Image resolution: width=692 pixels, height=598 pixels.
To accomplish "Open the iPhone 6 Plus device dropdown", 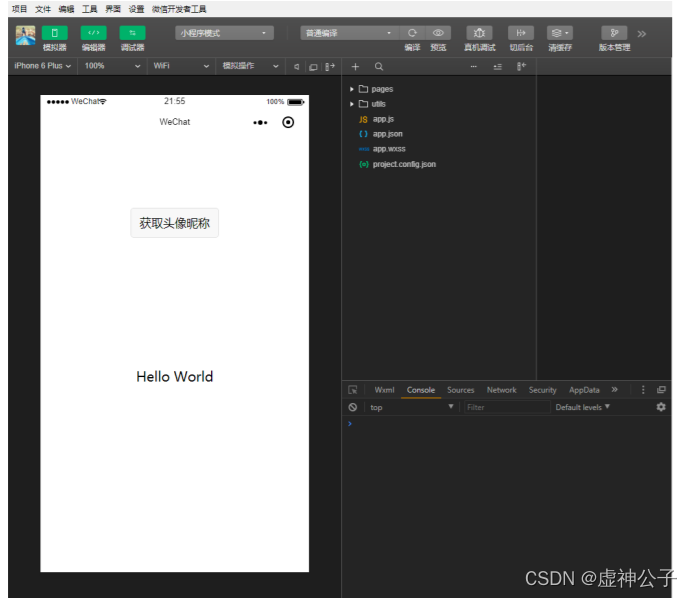I will (x=42, y=66).
